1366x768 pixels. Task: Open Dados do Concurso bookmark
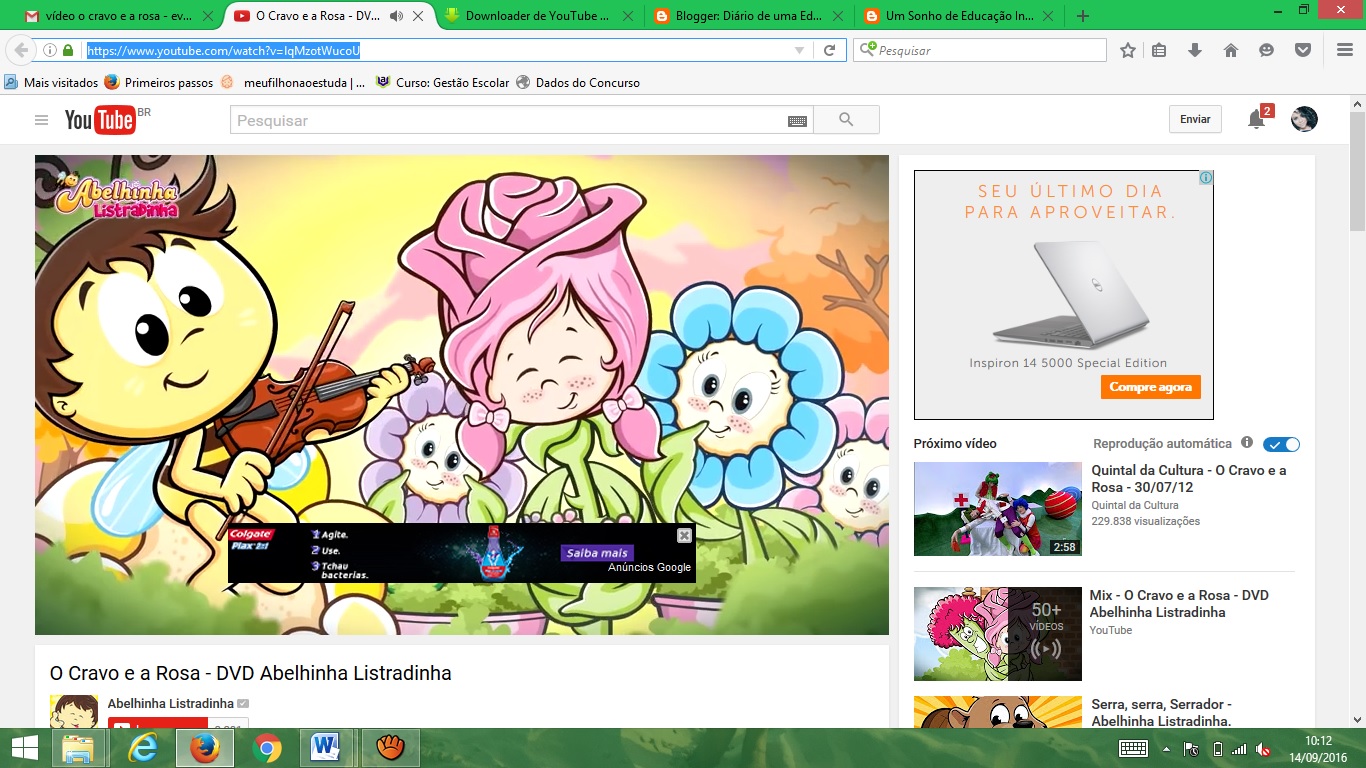(578, 83)
